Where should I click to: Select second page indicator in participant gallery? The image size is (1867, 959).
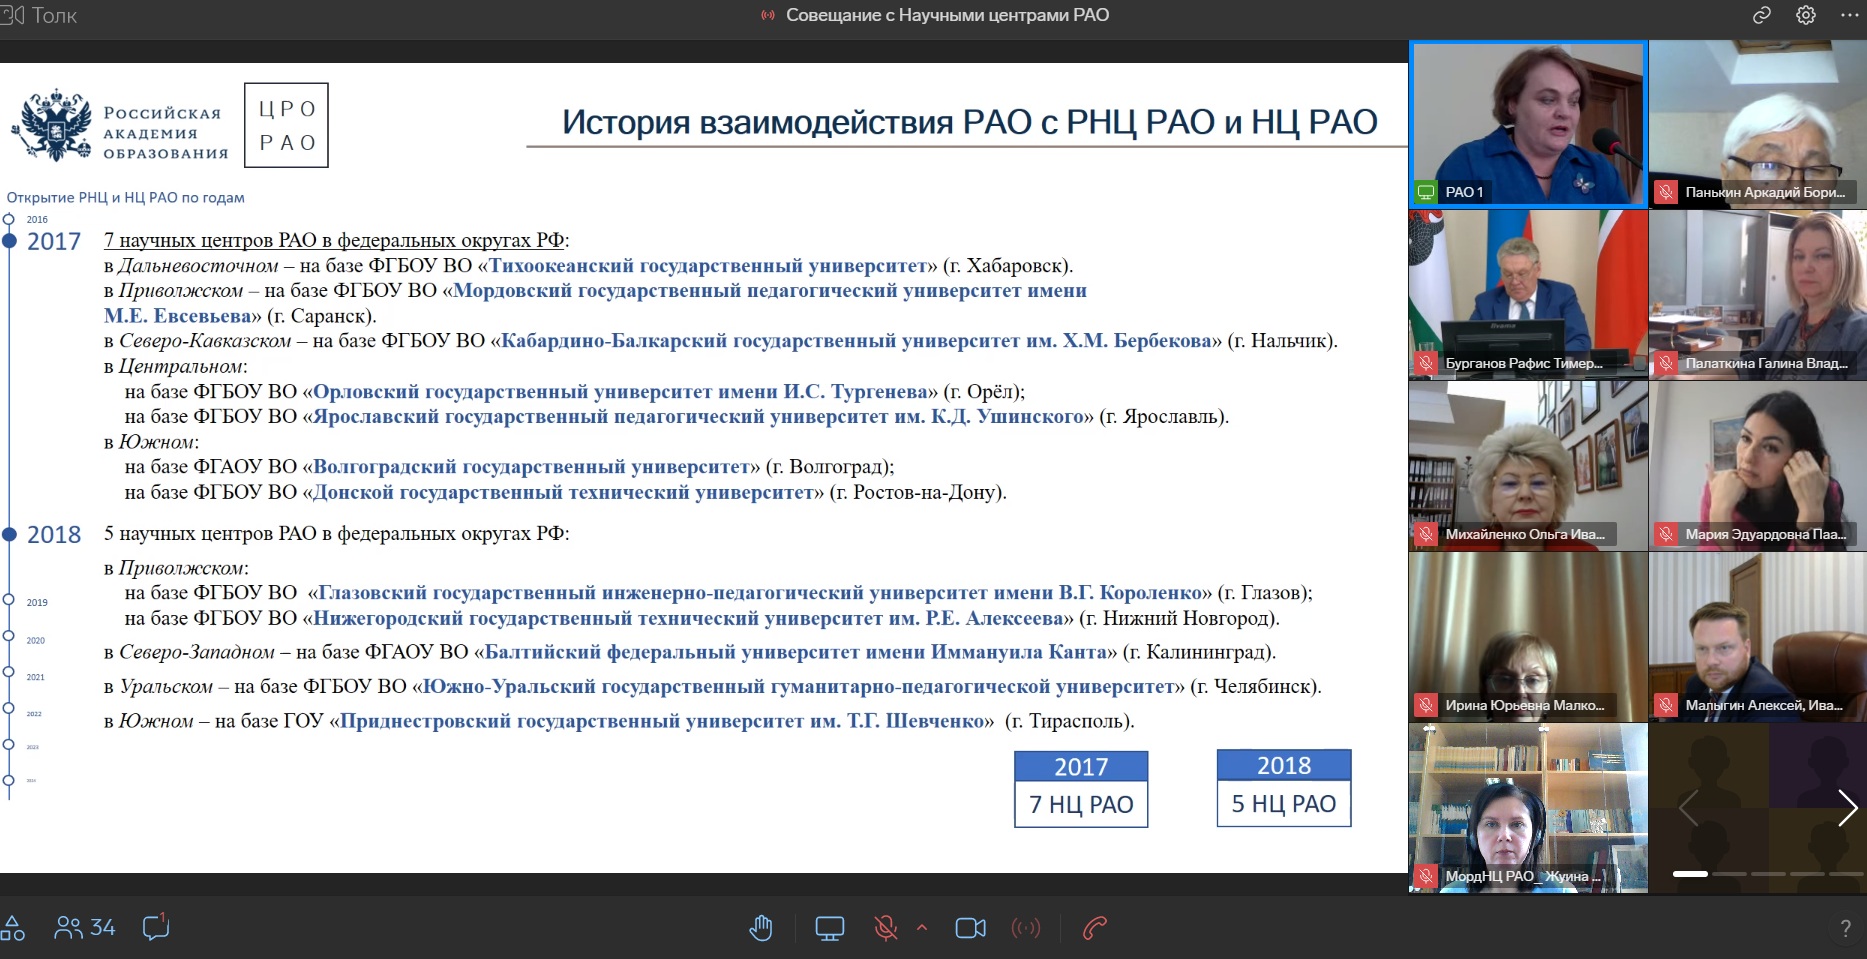(x=1729, y=874)
